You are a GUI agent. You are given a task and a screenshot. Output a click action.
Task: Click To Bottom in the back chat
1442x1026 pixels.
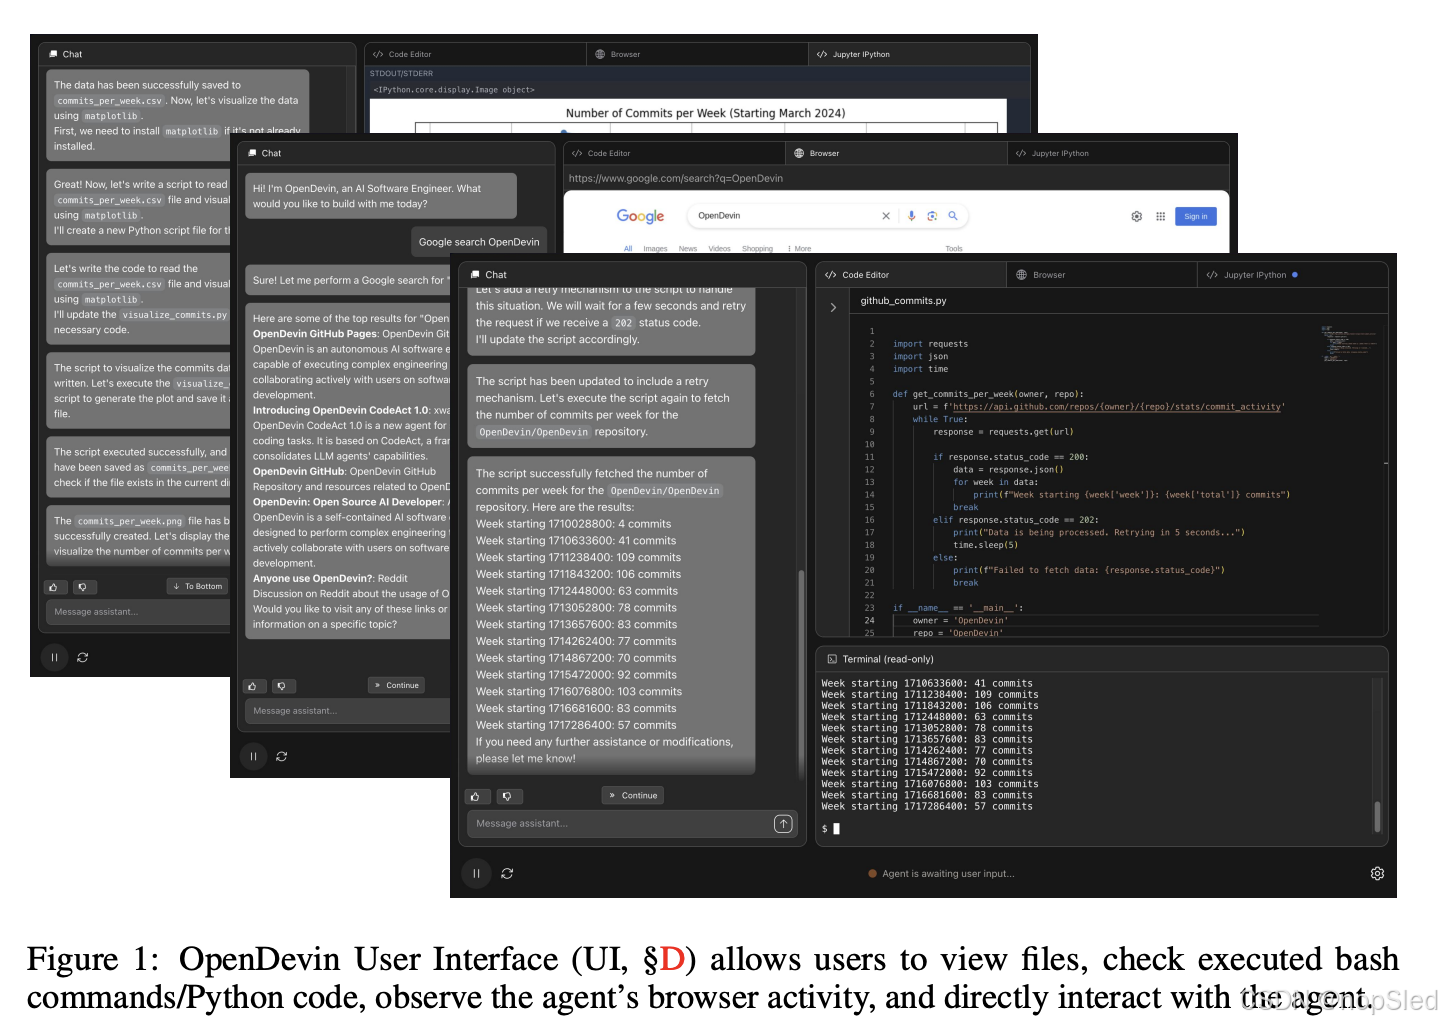pos(197,586)
